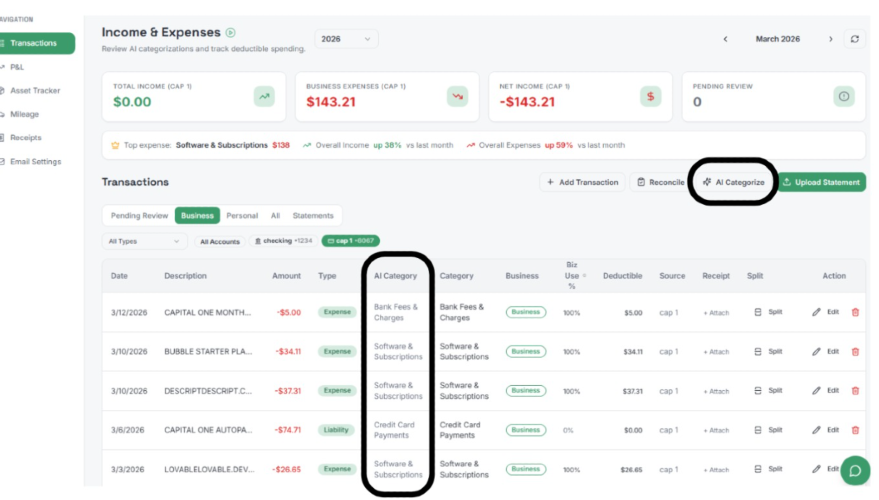This screenshot has width=879, height=500.
Task: Attach receipt to DESCRIPTDESCRIPT row
Action: [716, 391]
